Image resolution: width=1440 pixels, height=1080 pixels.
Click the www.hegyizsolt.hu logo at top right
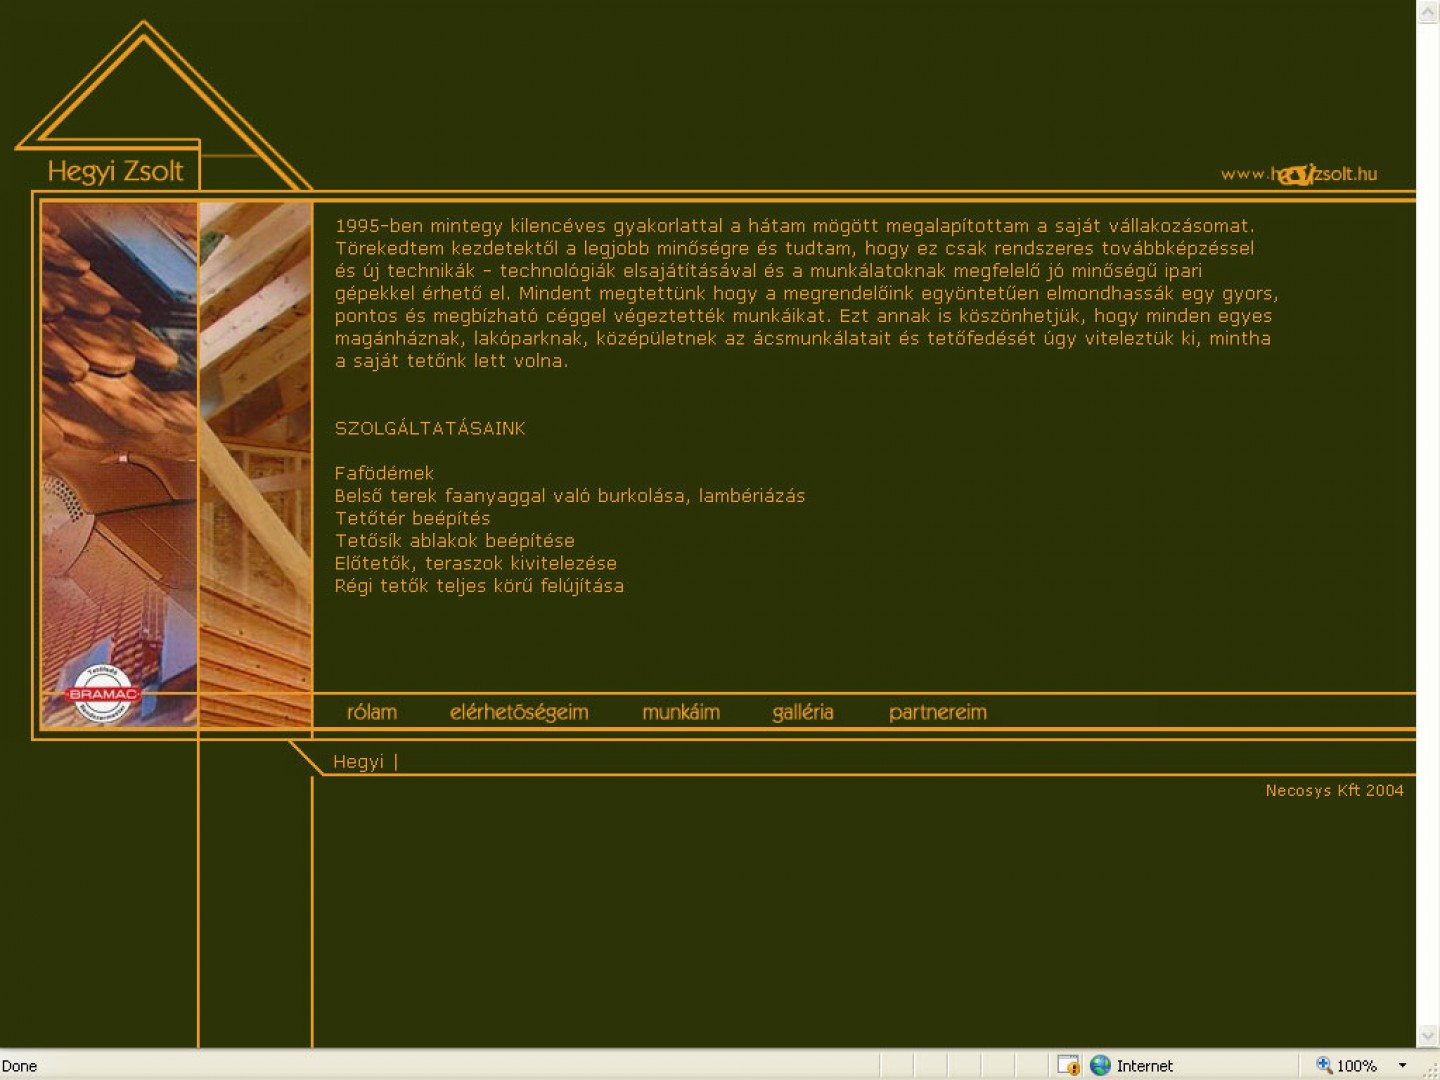point(1298,174)
